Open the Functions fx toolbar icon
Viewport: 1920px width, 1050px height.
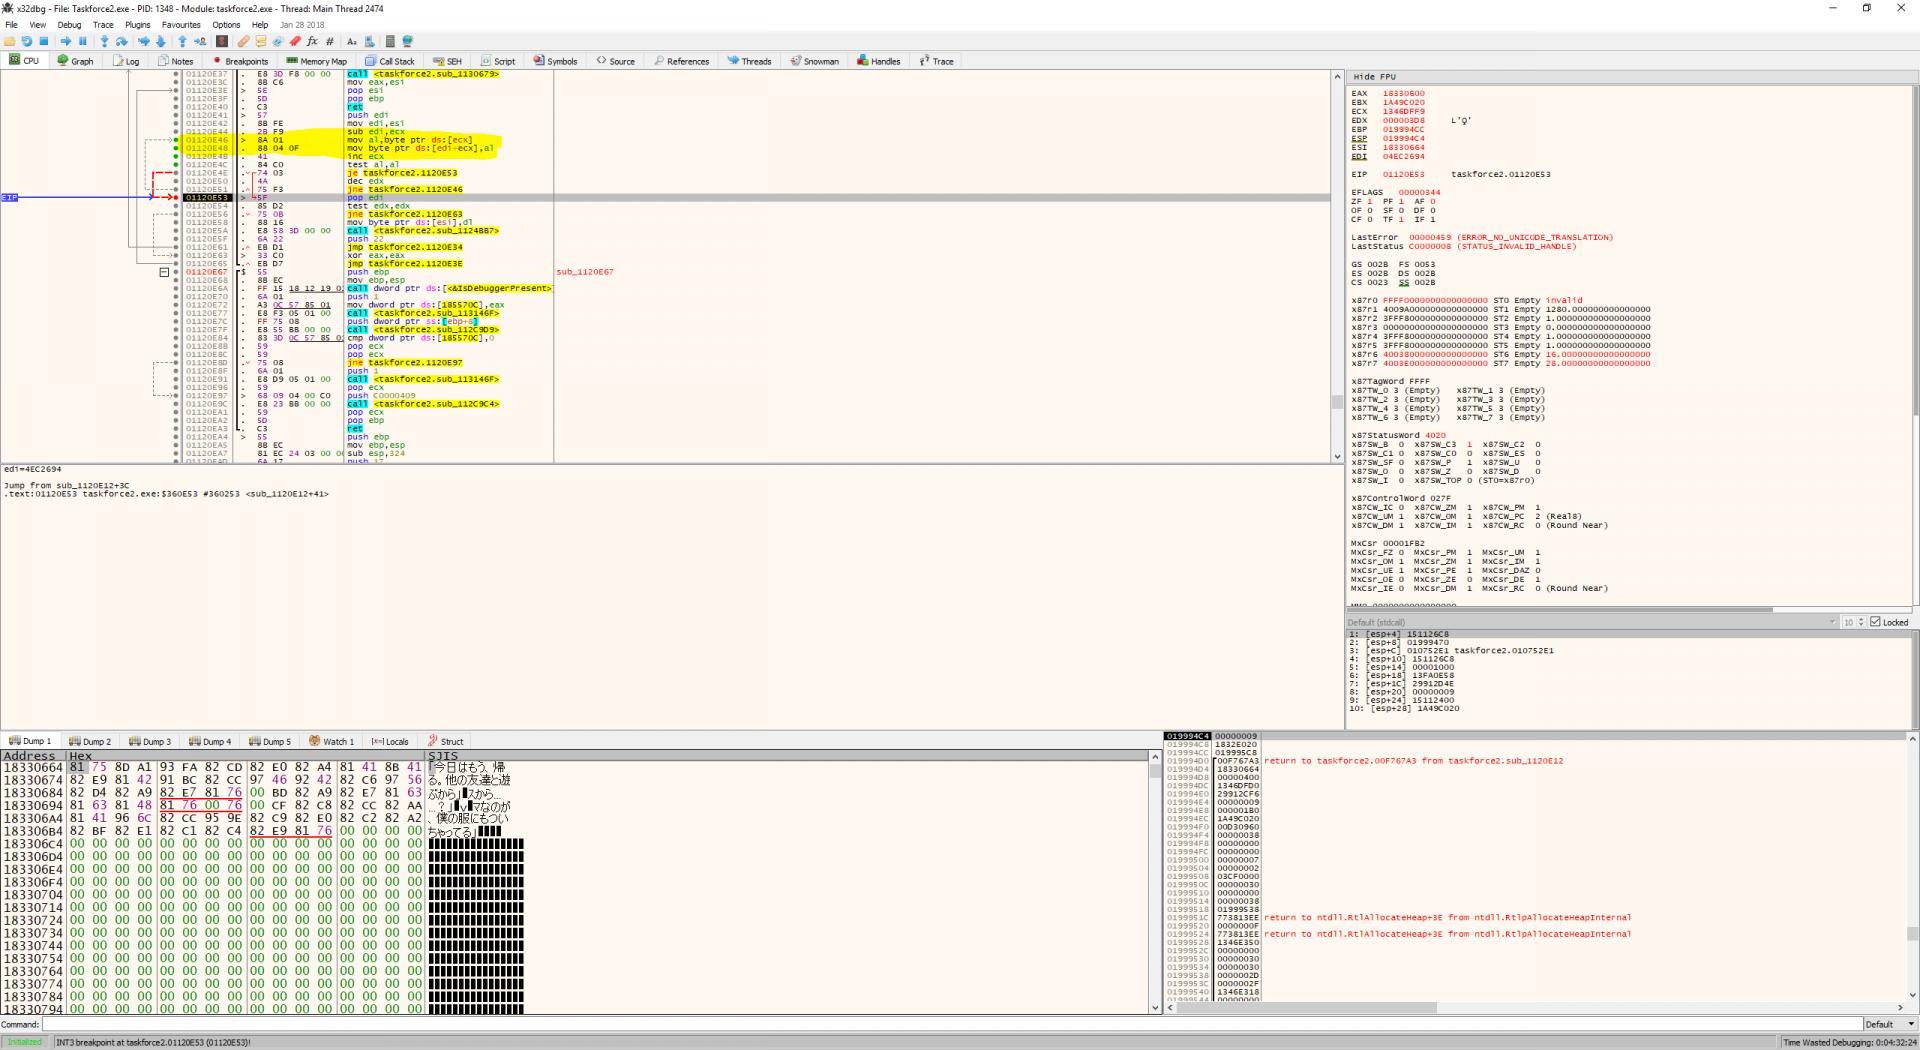point(312,41)
